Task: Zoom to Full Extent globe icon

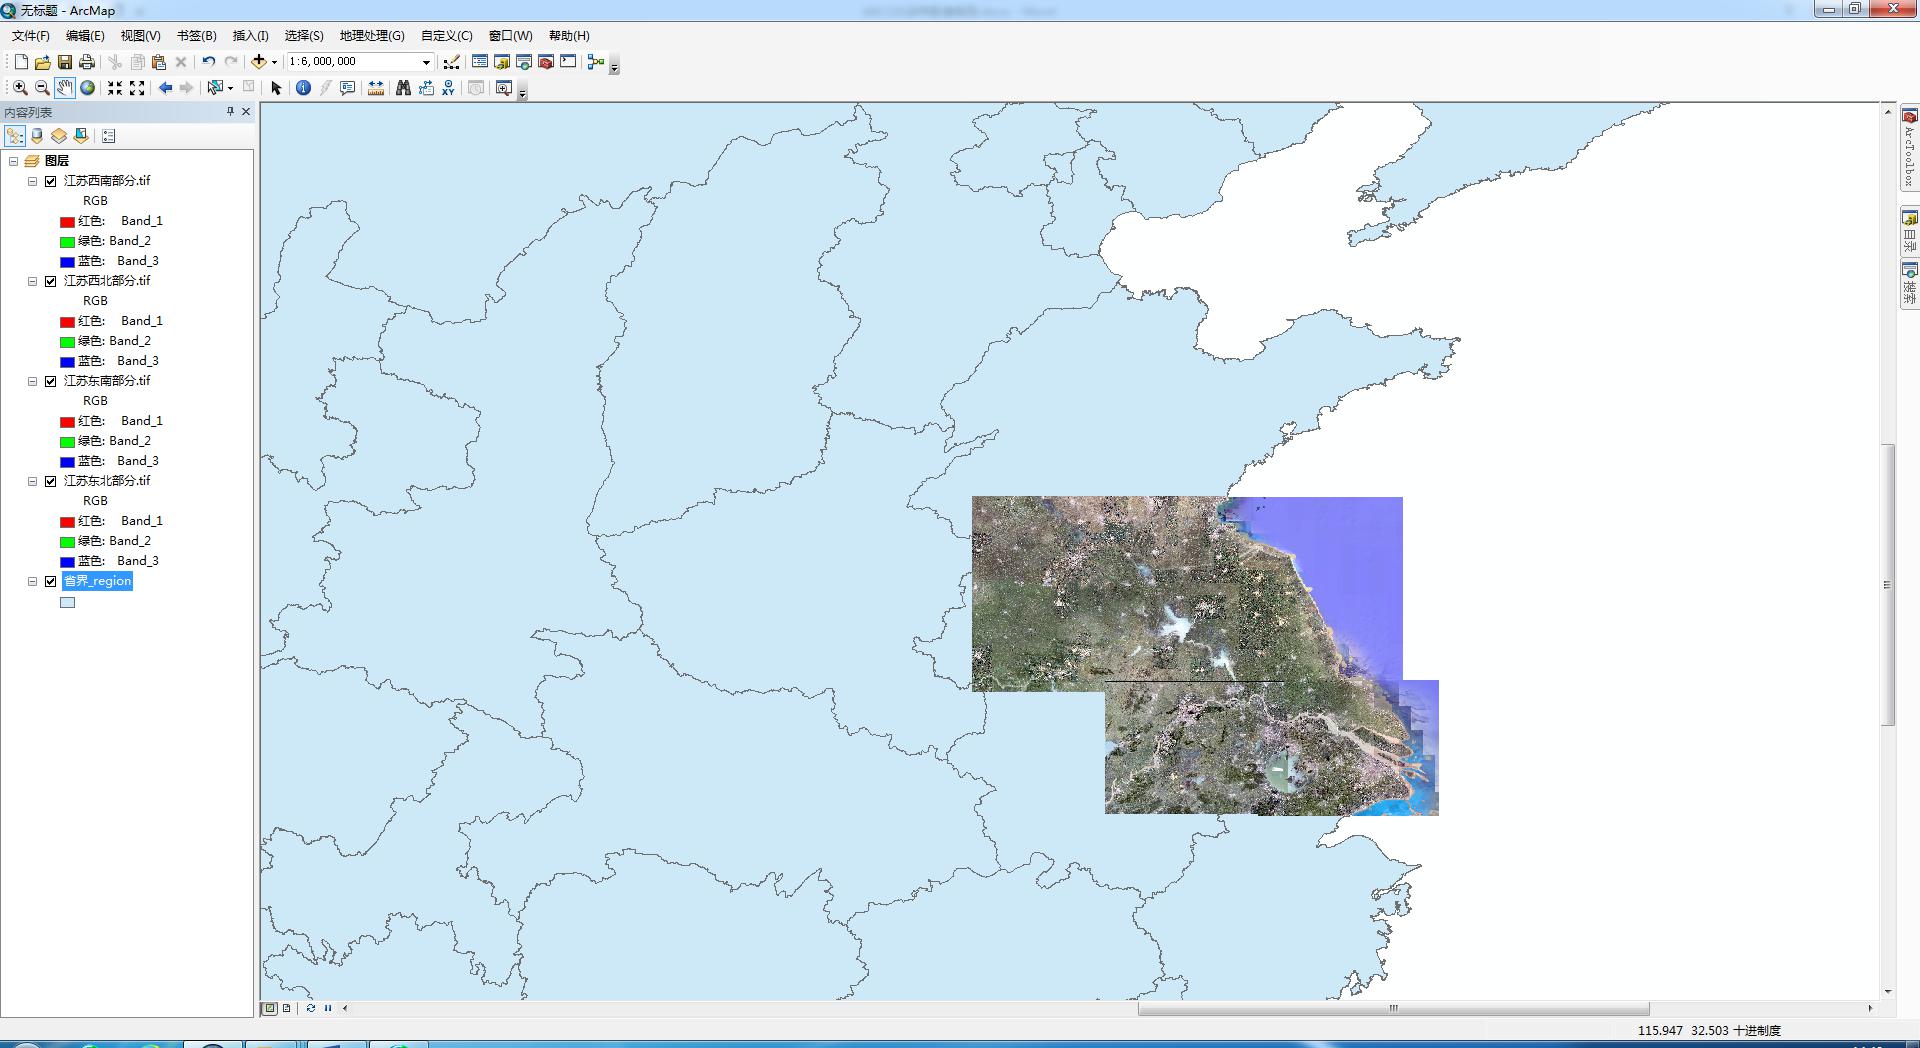Action: tap(88, 88)
